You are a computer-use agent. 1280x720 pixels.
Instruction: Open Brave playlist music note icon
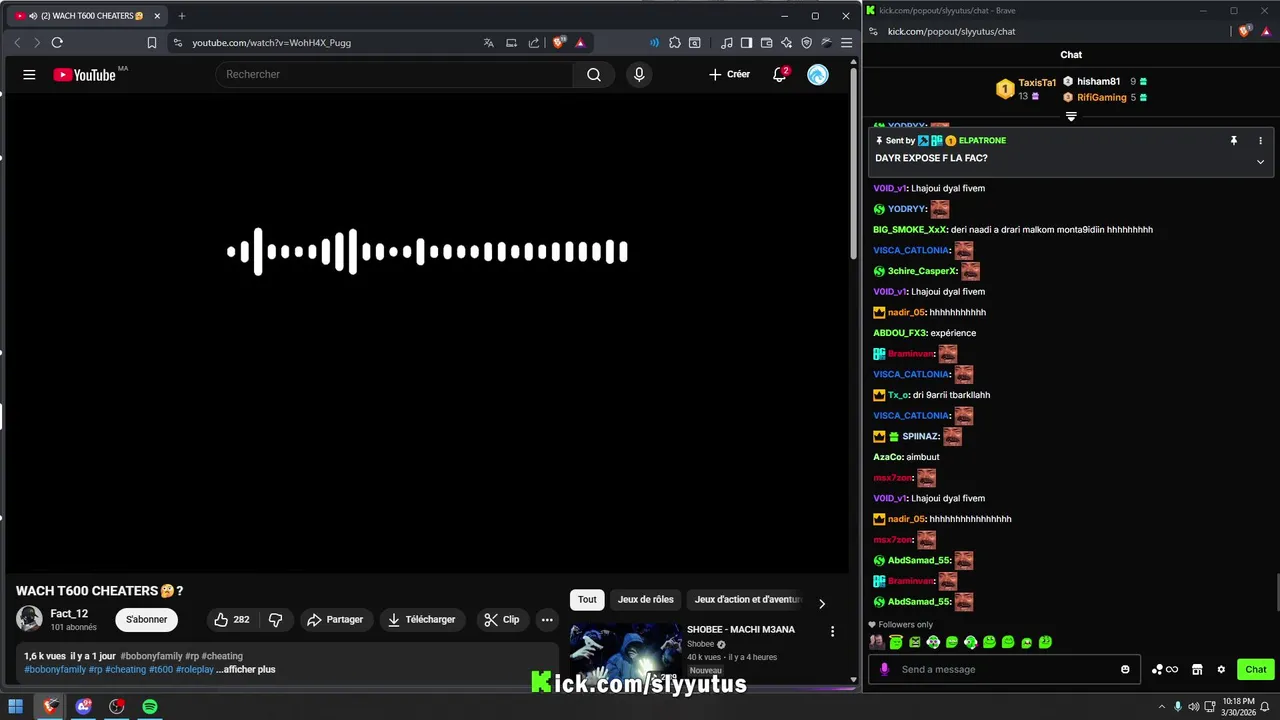coord(727,43)
